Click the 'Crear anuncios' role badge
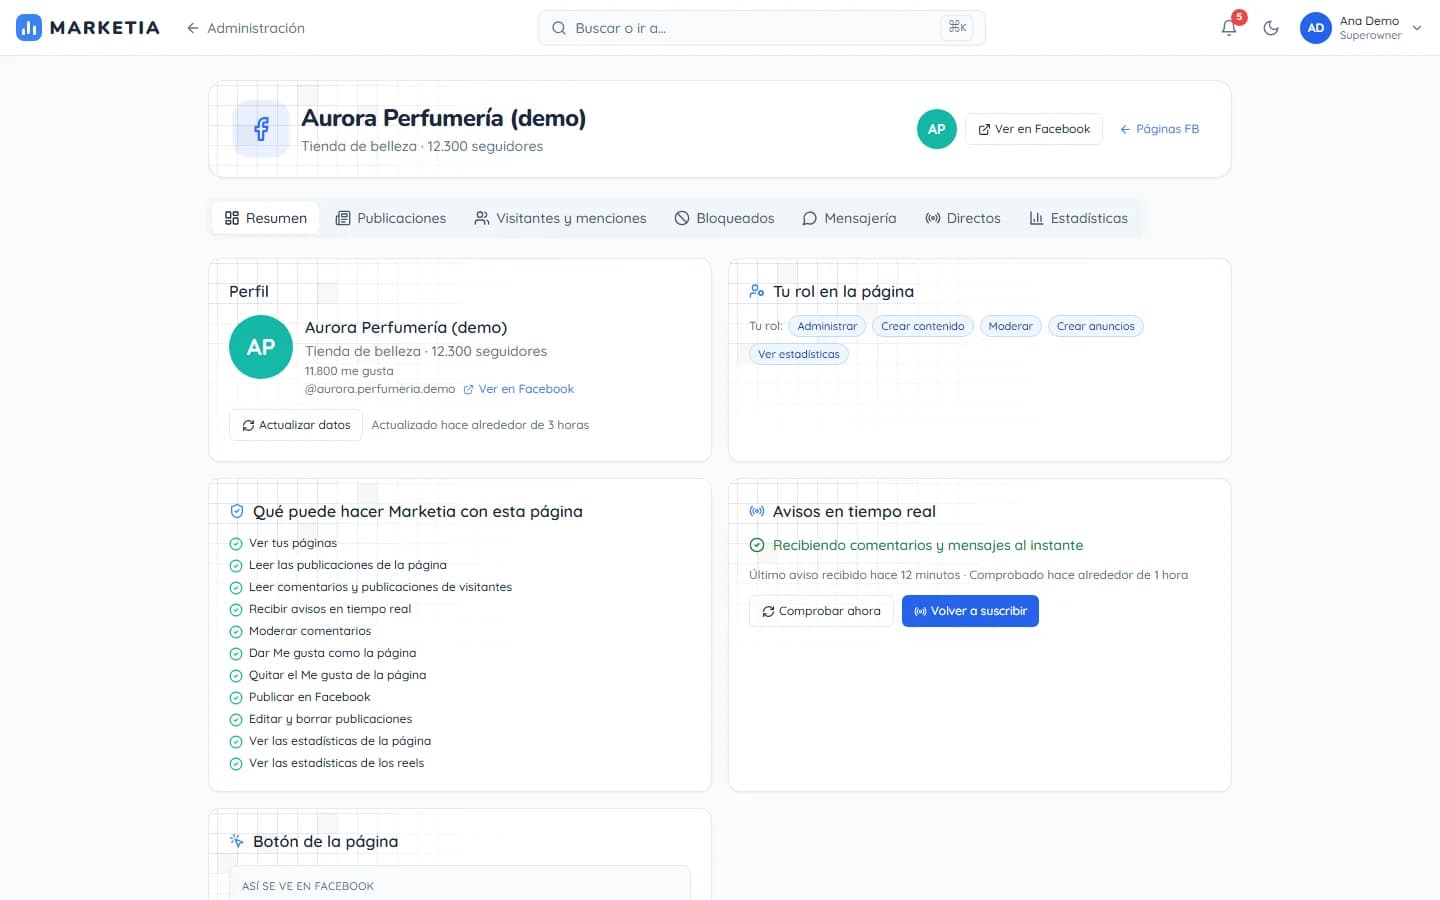 1096,326
